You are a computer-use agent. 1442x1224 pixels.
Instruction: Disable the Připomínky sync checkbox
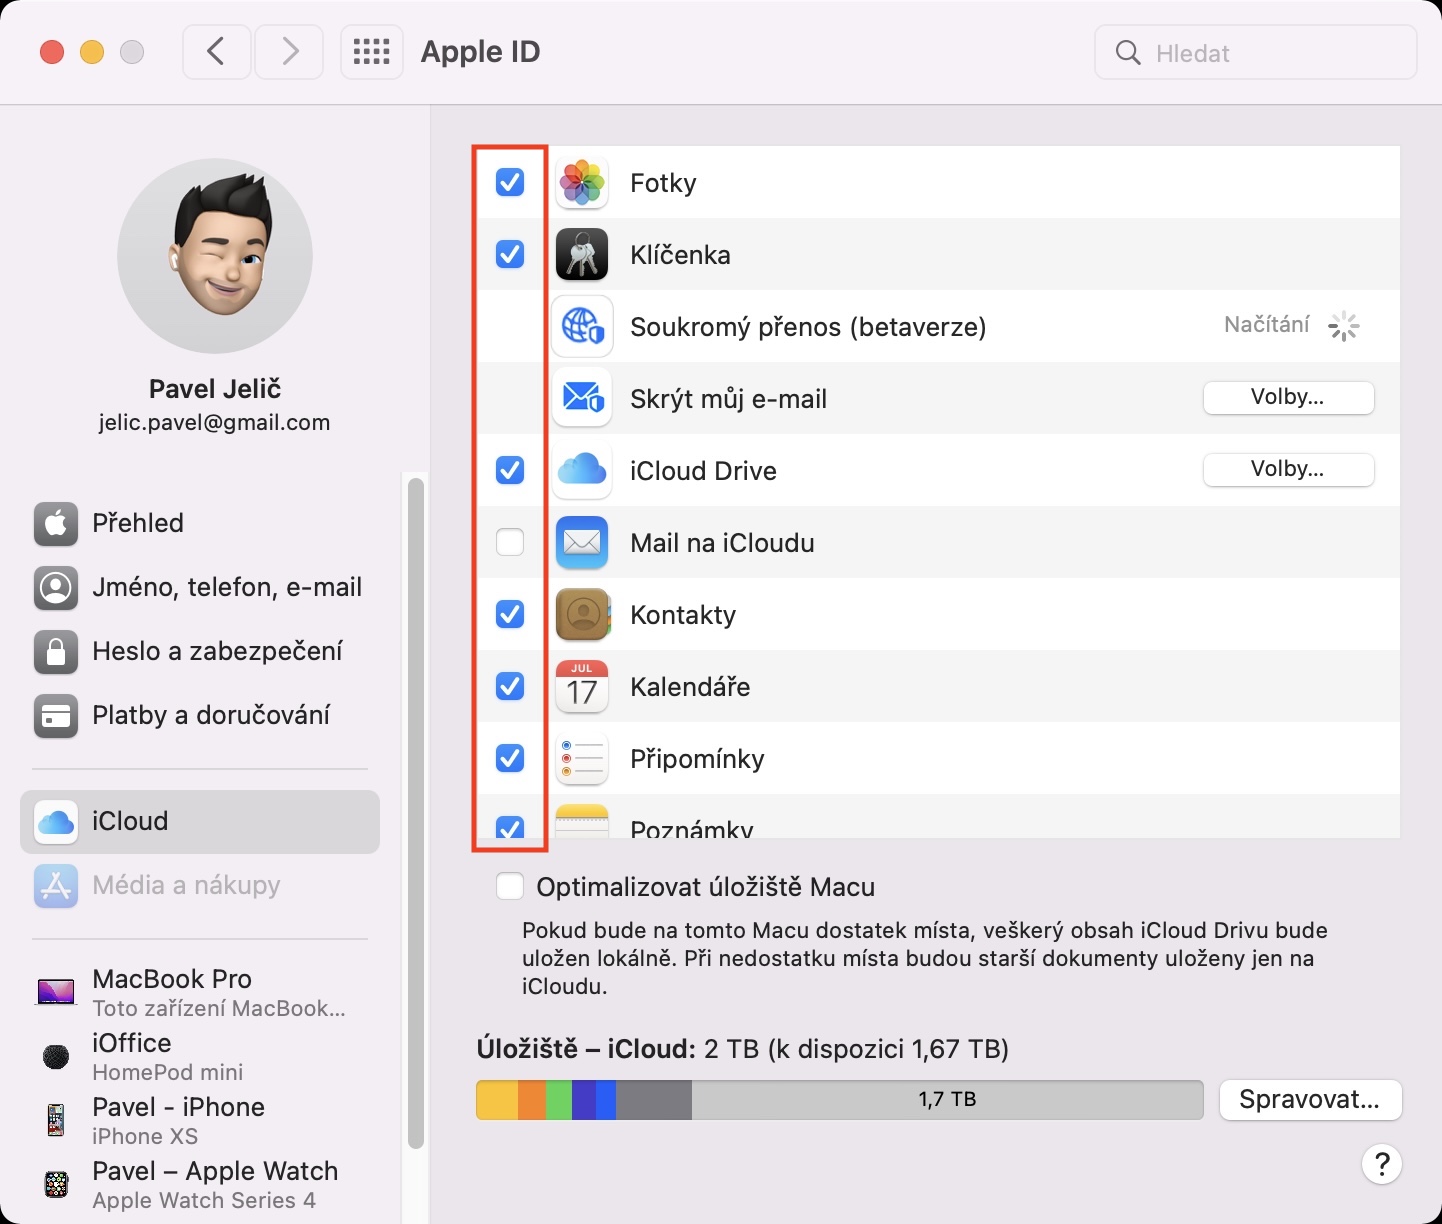click(x=510, y=759)
